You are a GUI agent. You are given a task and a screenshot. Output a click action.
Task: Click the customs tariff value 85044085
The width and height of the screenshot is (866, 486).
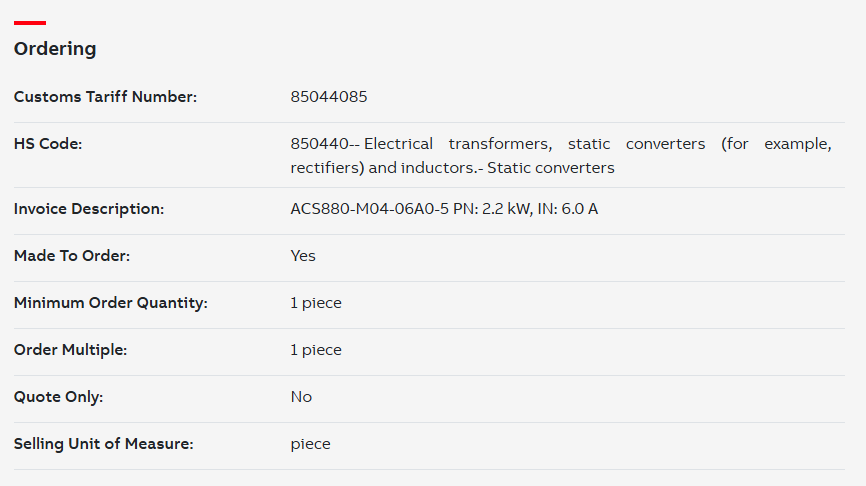click(x=329, y=97)
